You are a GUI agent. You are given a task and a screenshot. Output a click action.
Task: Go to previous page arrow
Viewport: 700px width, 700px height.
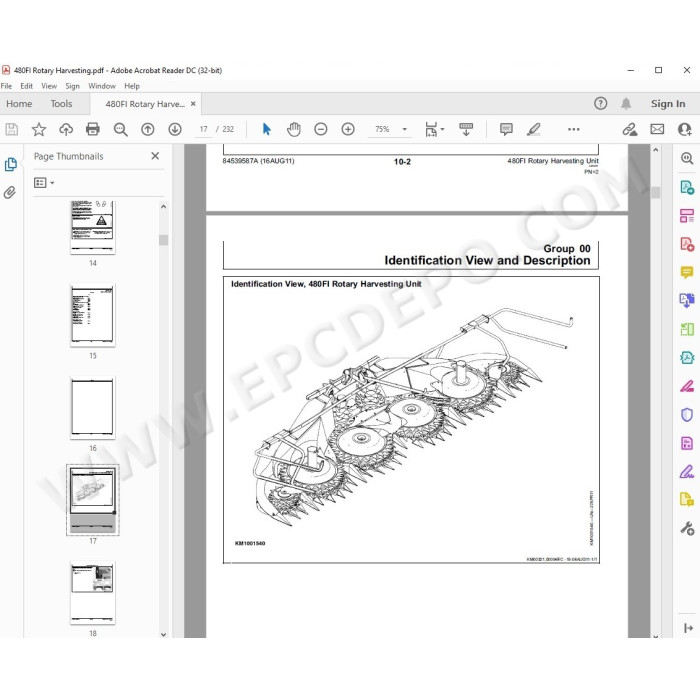148,129
